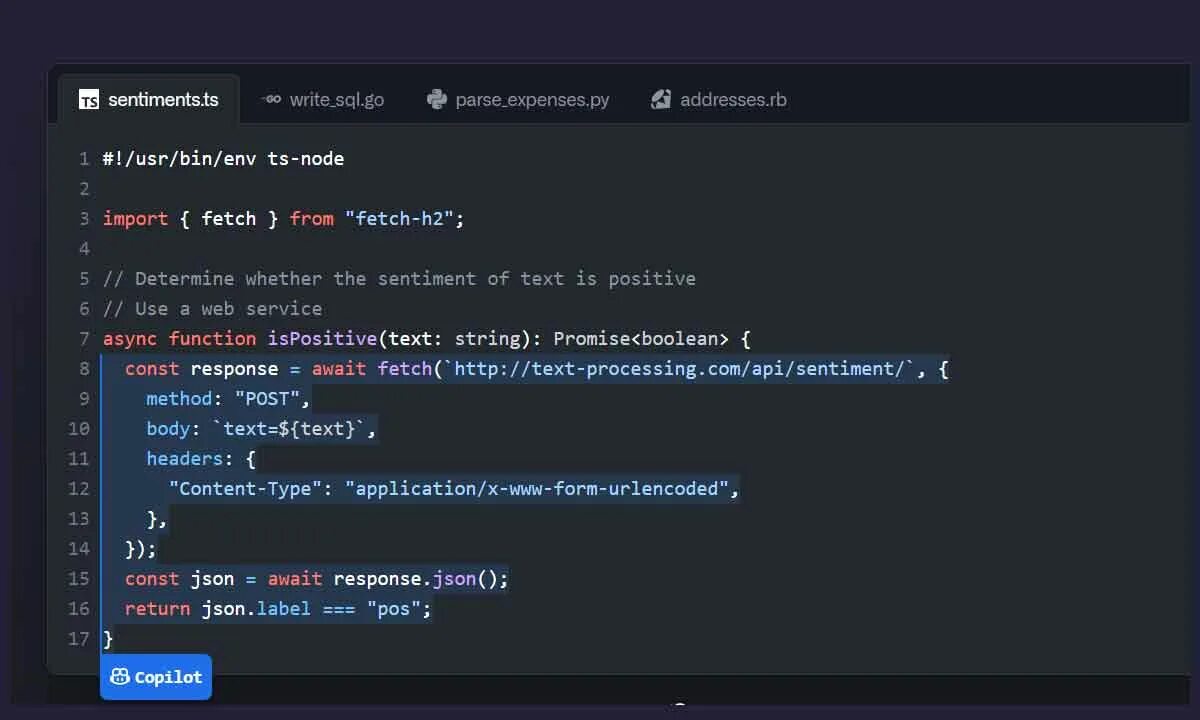1200x720 pixels.
Task: Click the Copilot logo icon in the button
Action: coord(120,677)
